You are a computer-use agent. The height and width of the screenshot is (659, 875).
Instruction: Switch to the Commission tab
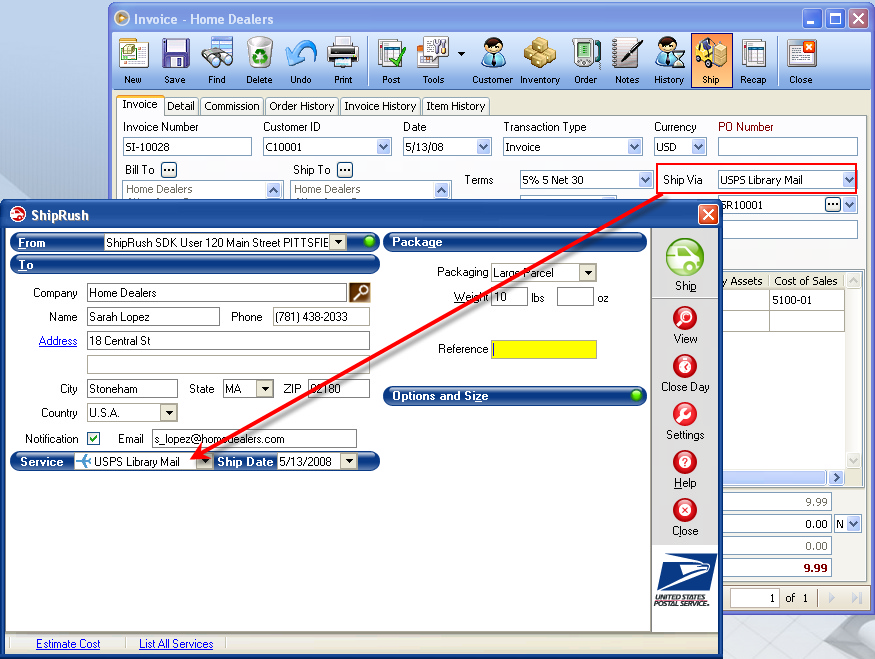[232, 106]
